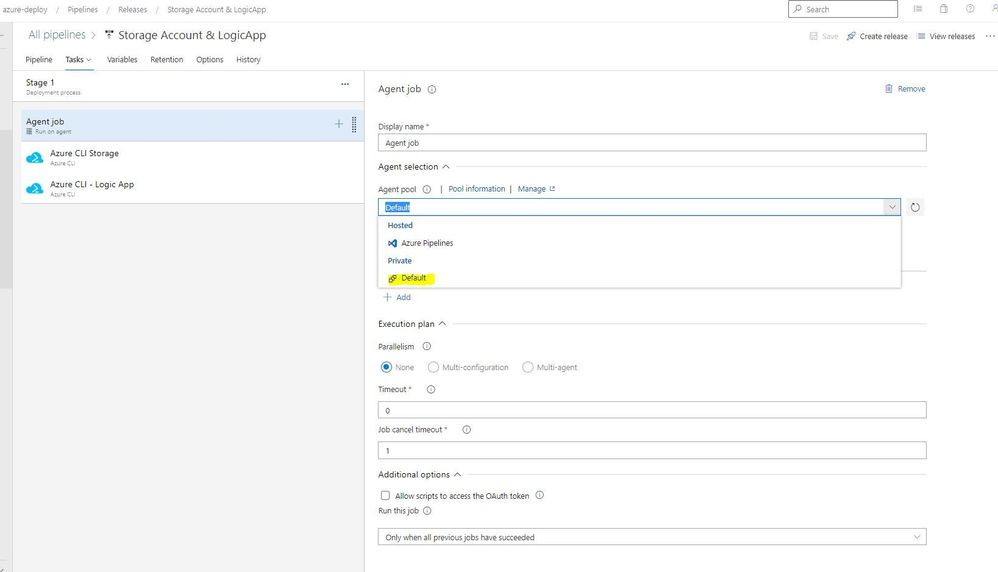
Task: Click the Display name input field
Action: click(x=652, y=143)
